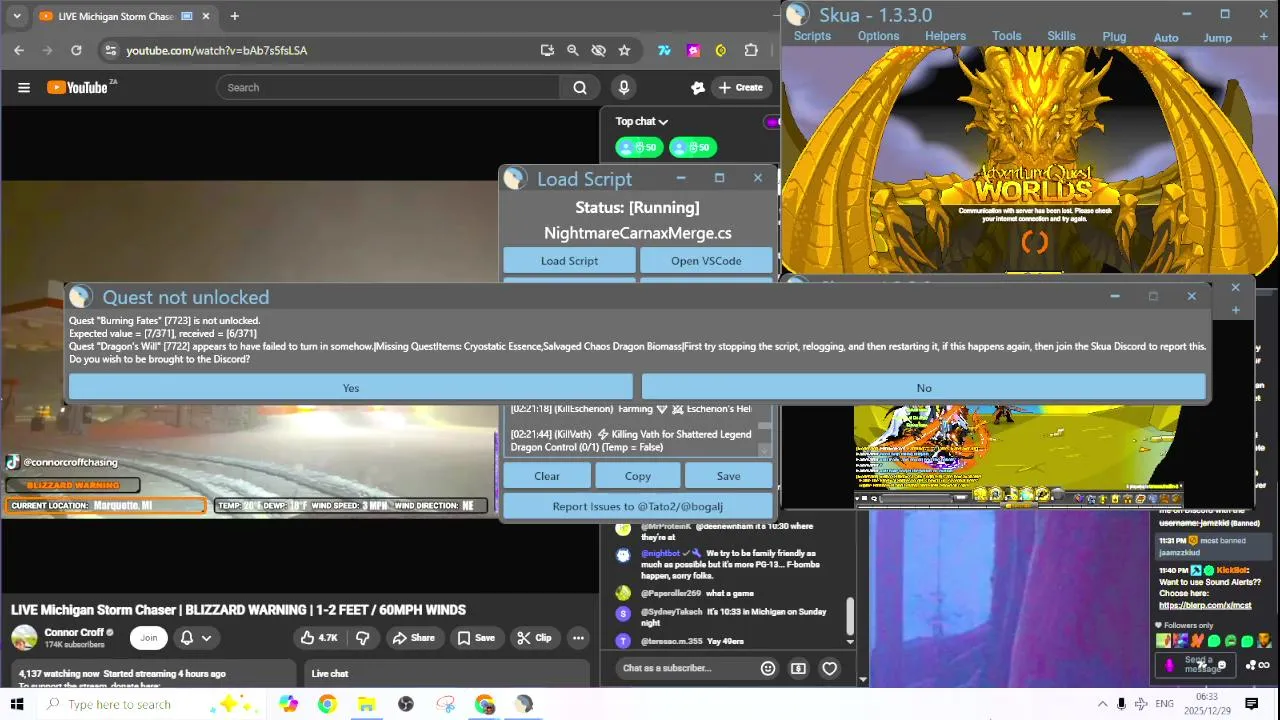Clear the script log
The image size is (1280, 720).
pyautogui.click(x=547, y=476)
